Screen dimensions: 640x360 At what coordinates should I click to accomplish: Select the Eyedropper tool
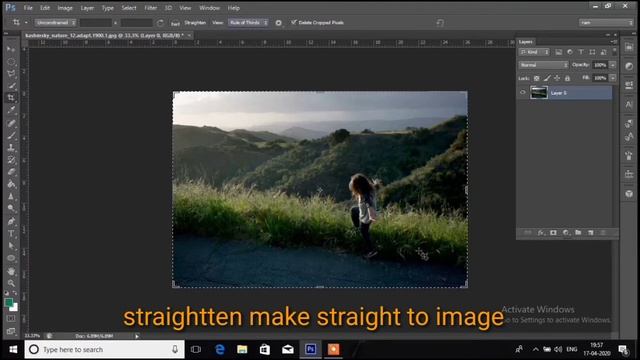coord(11,110)
